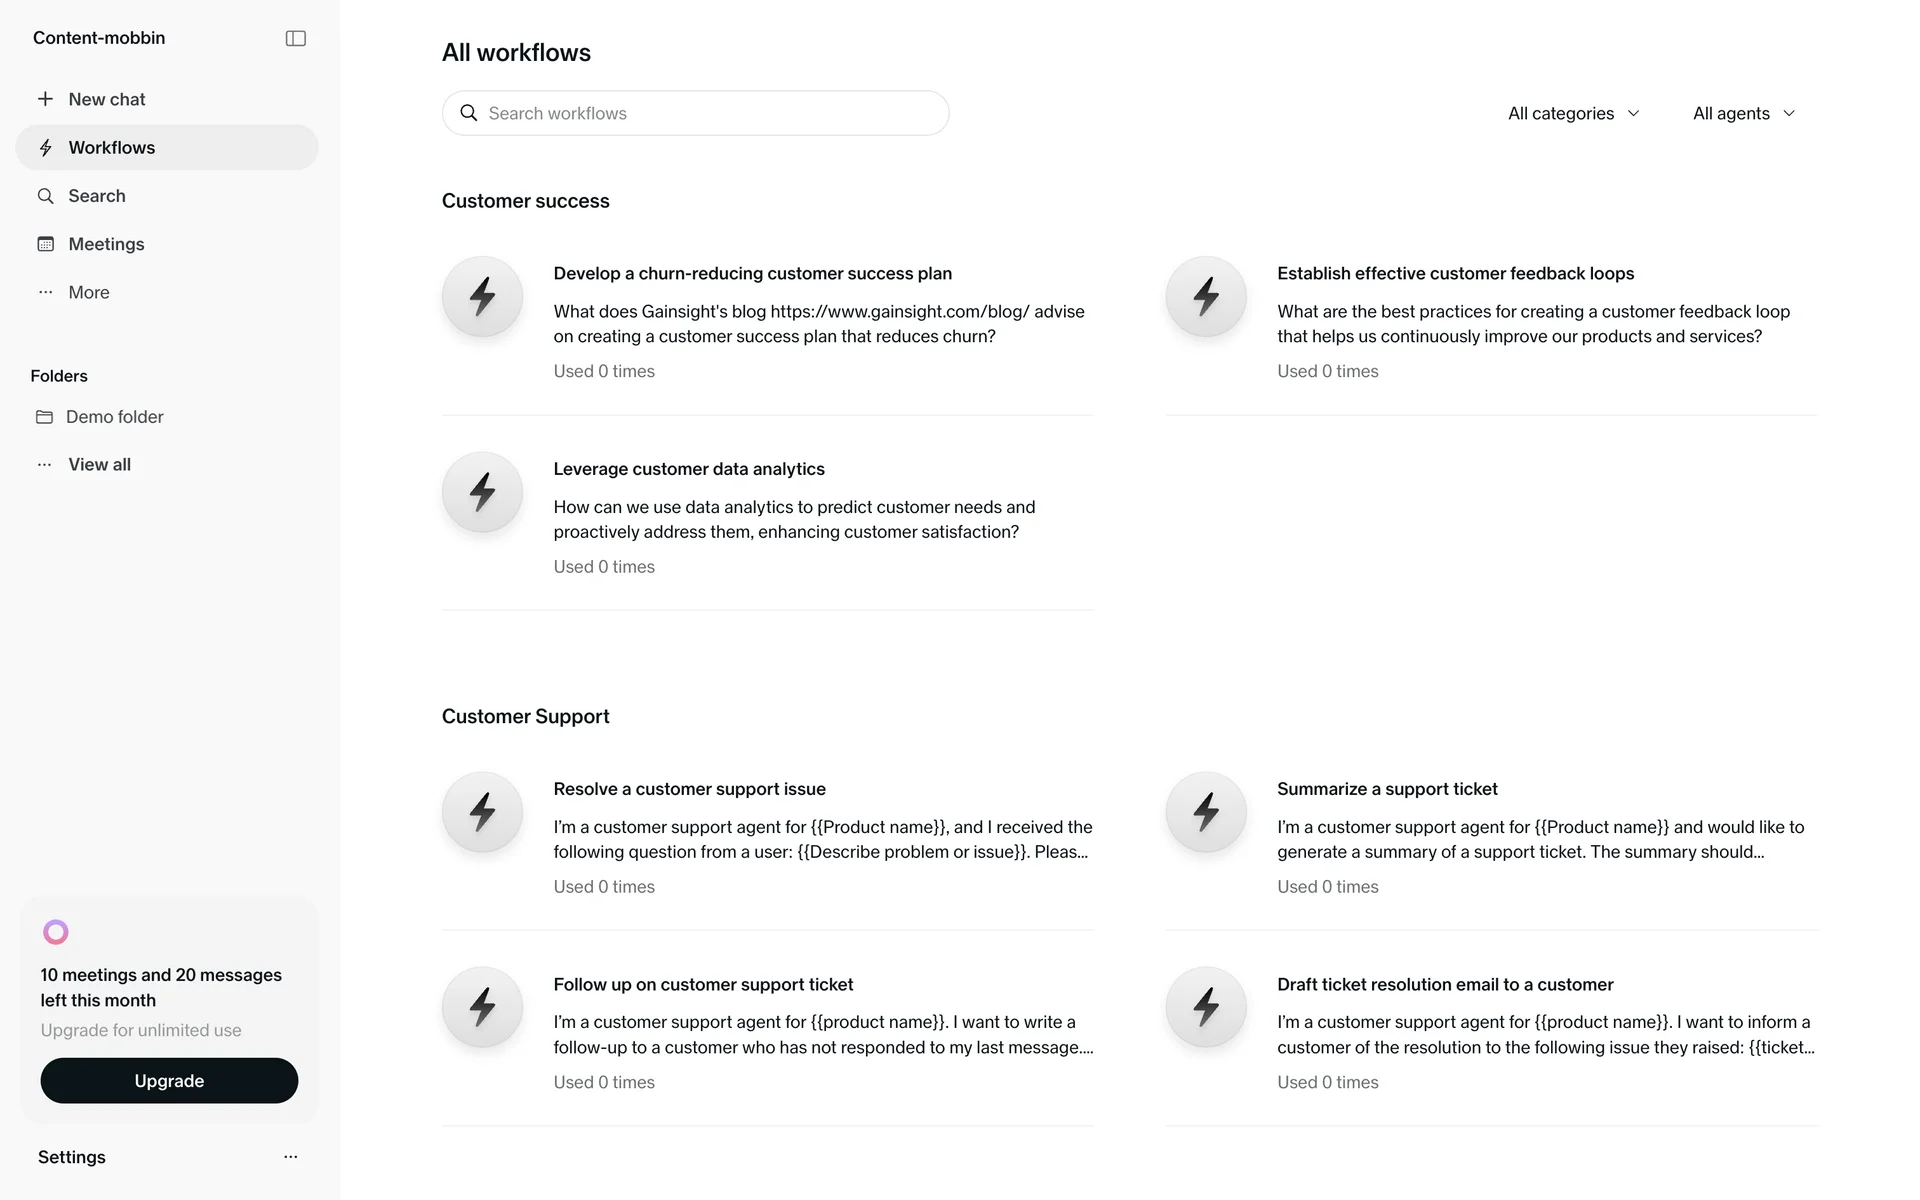
Task: Click the Upgrade button
Action: (x=169, y=1081)
